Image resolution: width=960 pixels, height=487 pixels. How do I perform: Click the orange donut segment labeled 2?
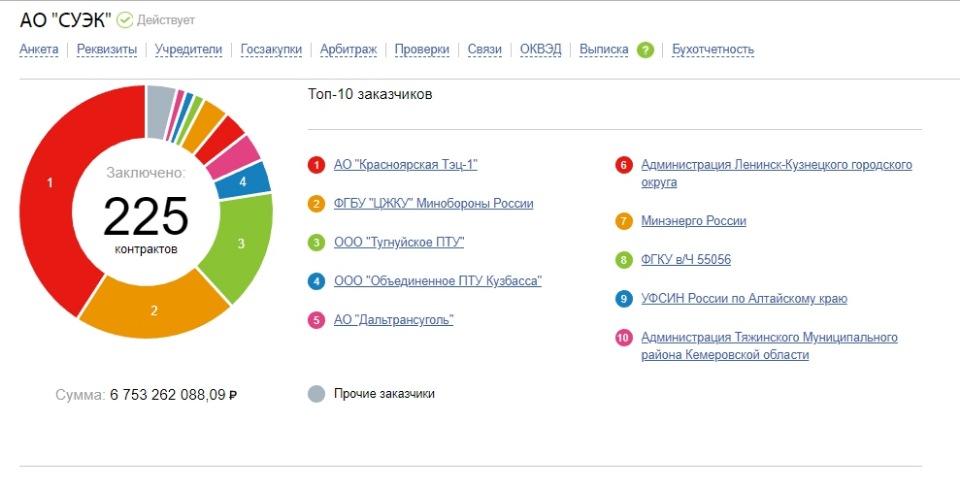[x=154, y=310]
